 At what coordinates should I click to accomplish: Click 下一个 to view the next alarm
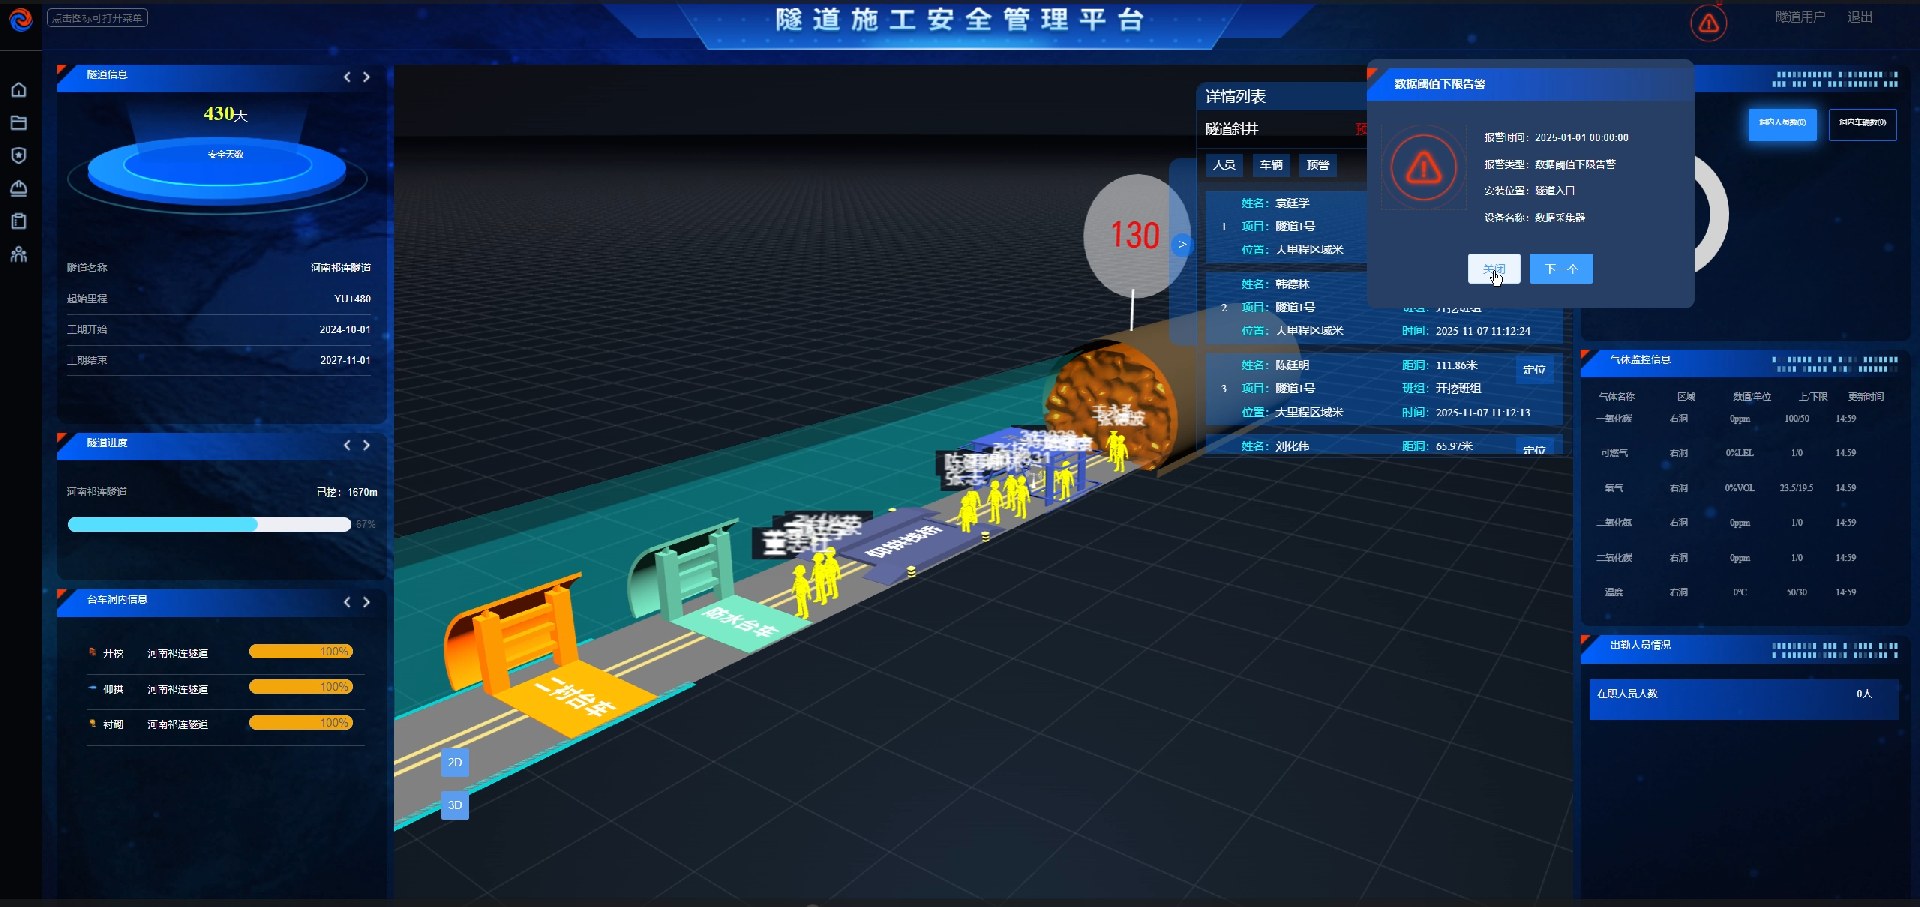click(1560, 269)
